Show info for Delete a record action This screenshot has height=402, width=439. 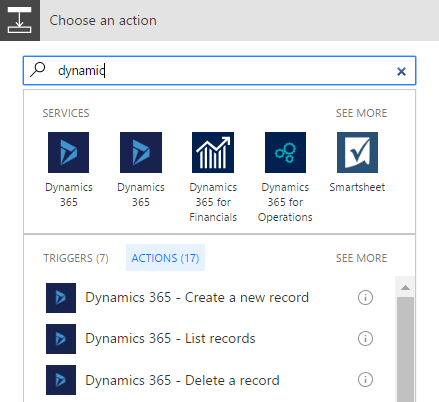[x=365, y=380]
